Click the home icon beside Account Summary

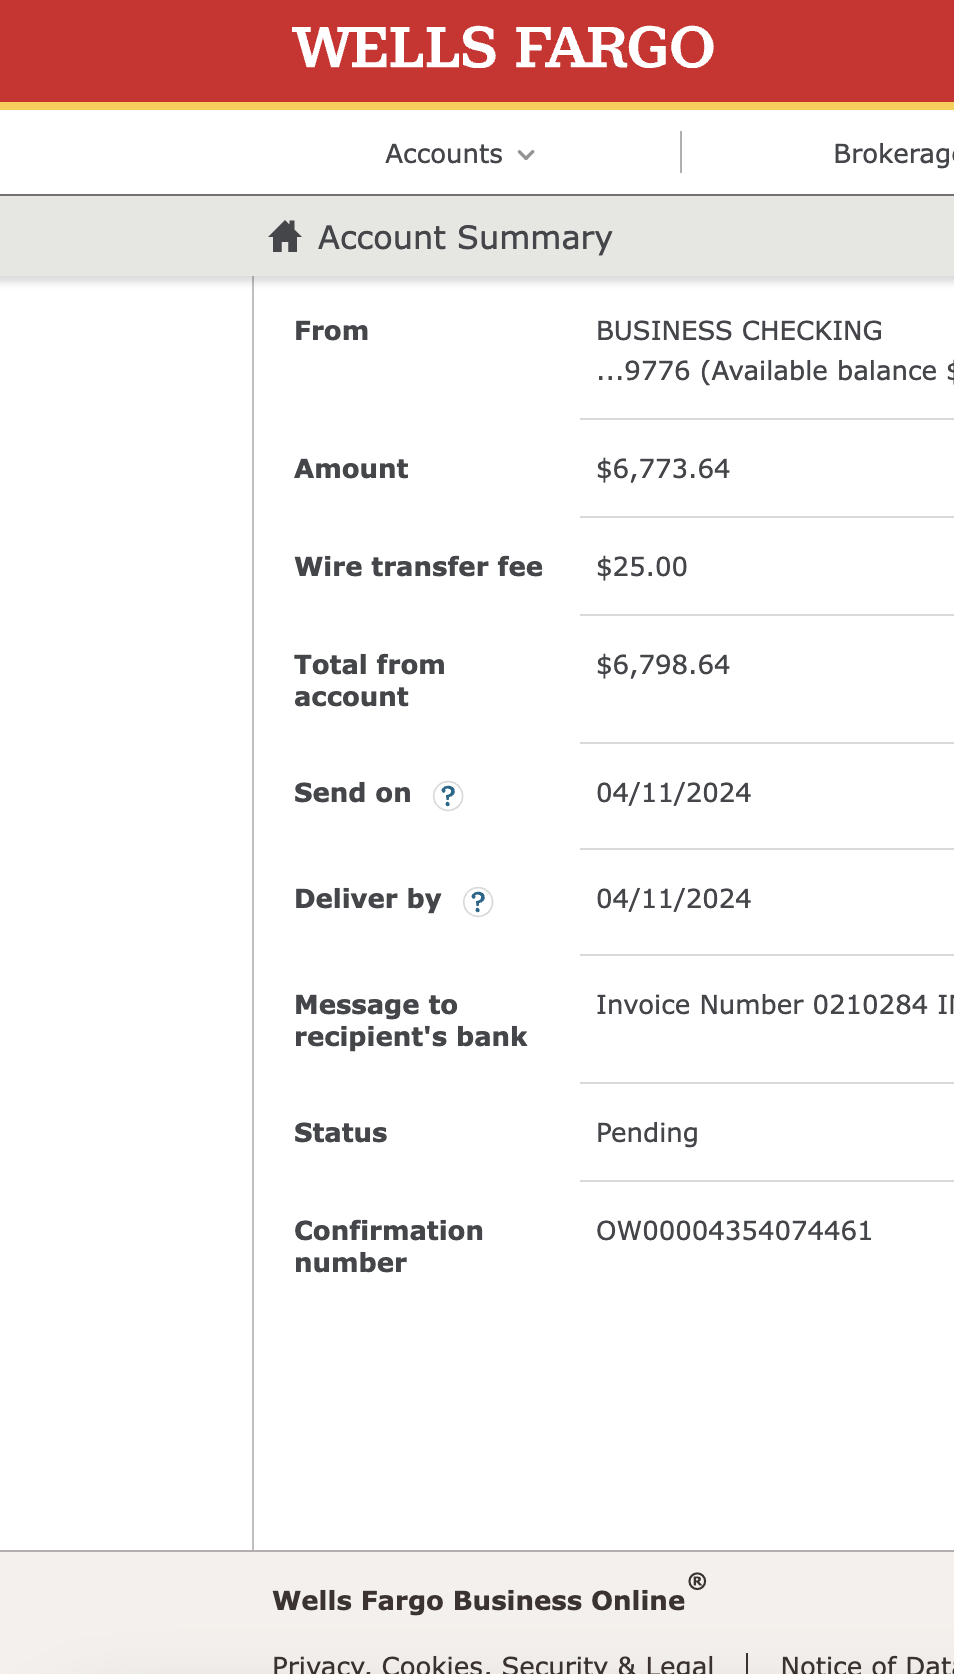click(285, 237)
